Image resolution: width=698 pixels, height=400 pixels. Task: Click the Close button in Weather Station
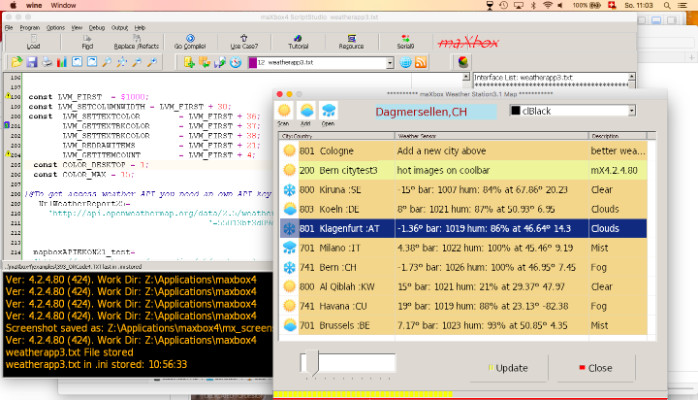coord(596,368)
